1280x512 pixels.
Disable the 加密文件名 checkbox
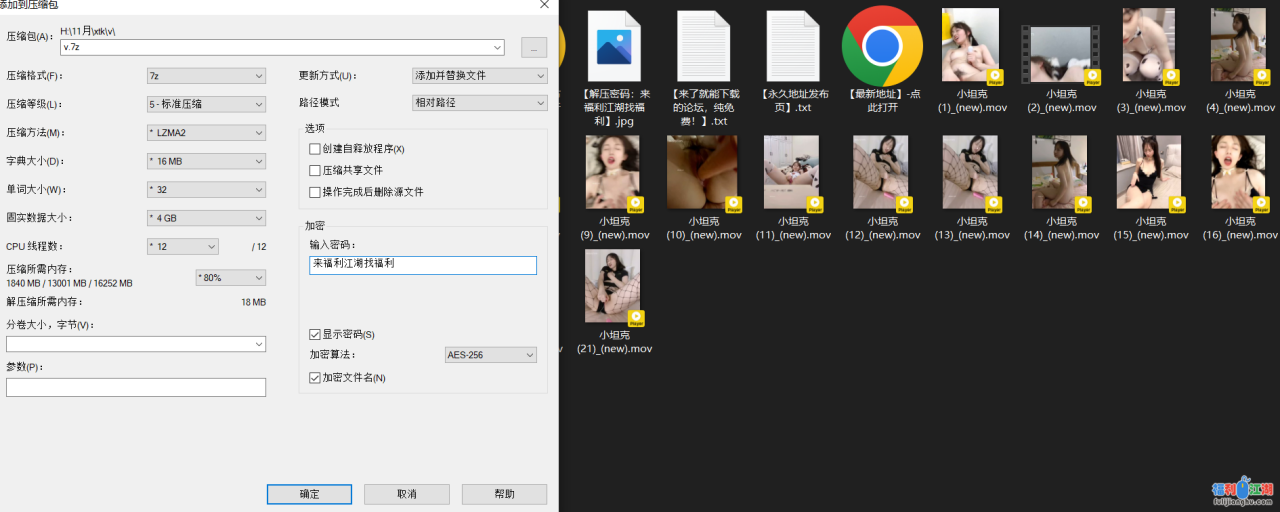[x=315, y=378]
